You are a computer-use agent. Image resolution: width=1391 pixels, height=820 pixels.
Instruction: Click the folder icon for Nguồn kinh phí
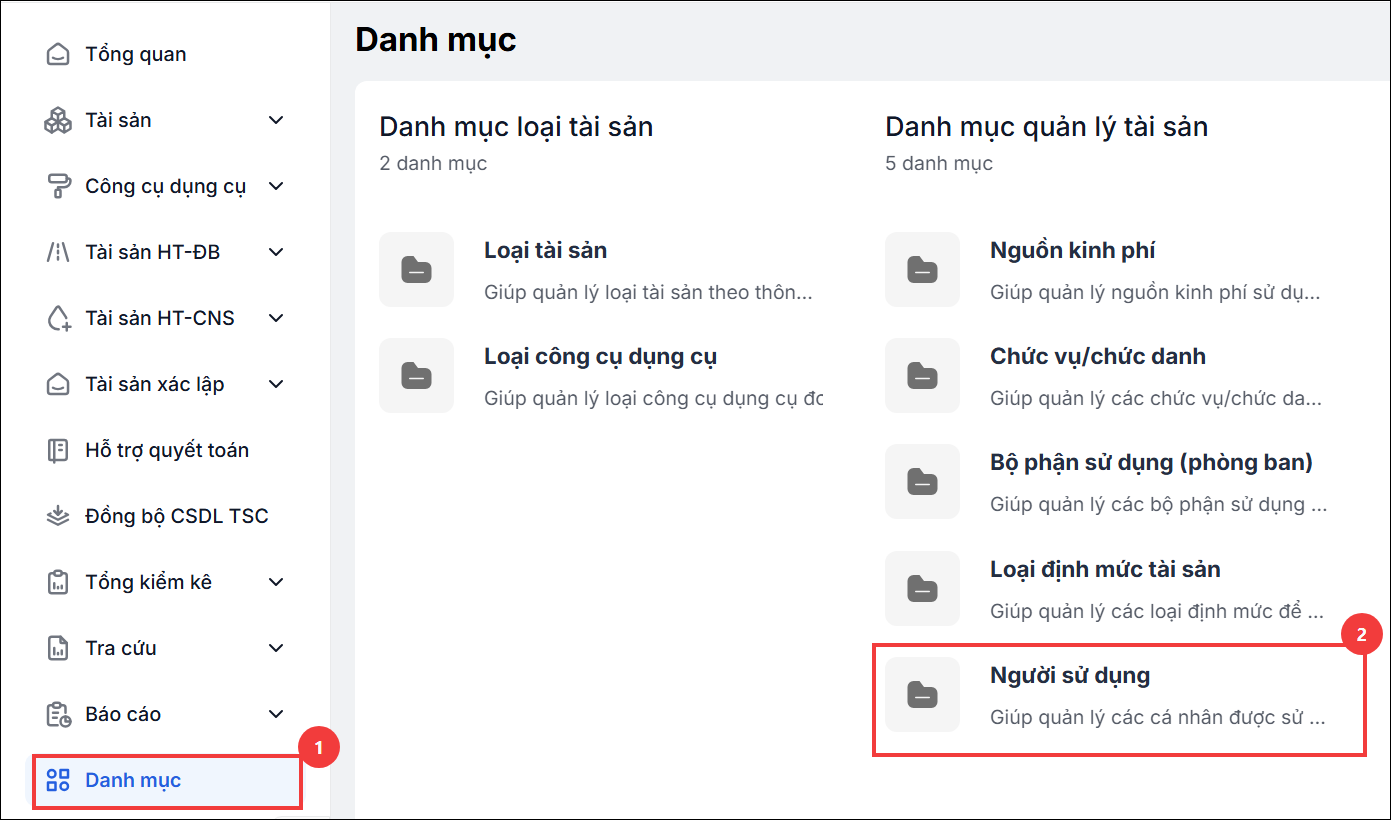pyautogui.click(x=922, y=269)
